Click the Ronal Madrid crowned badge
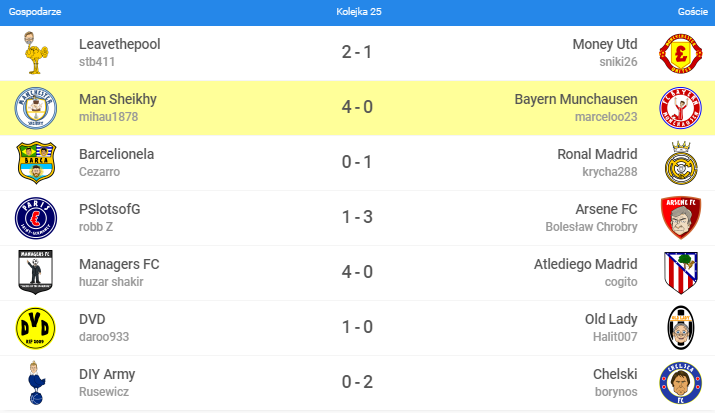Screen dimensions: 715x413 point(680,163)
